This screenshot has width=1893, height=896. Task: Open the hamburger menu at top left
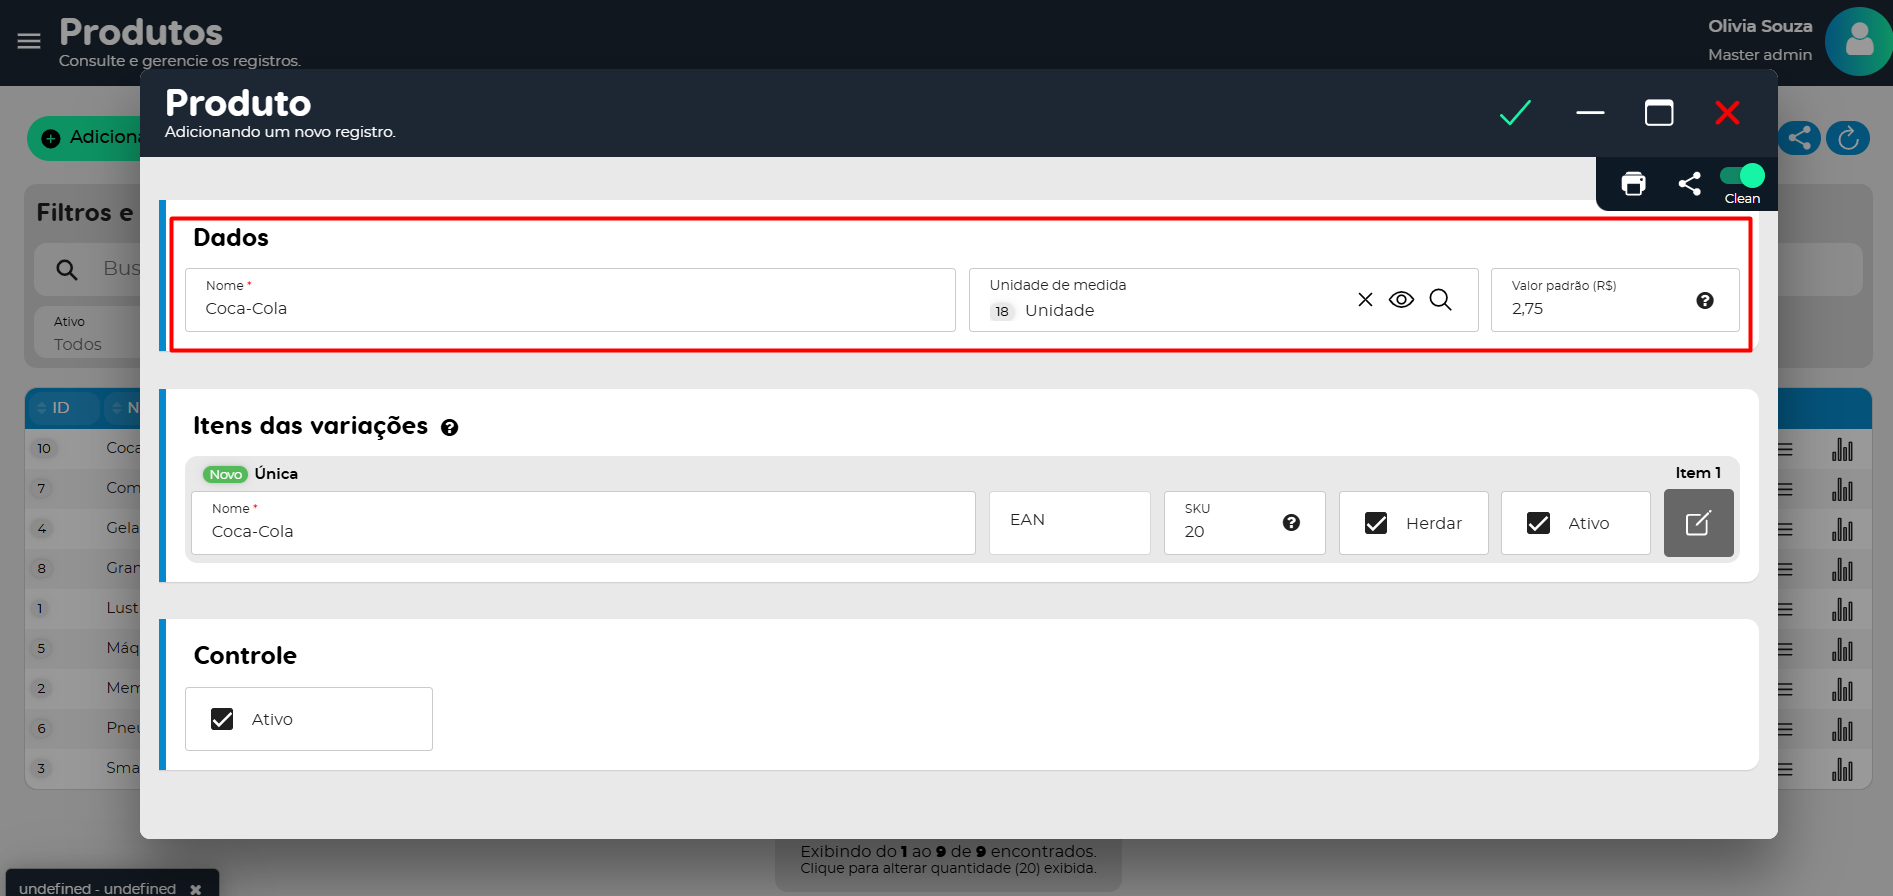(x=29, y=41)
